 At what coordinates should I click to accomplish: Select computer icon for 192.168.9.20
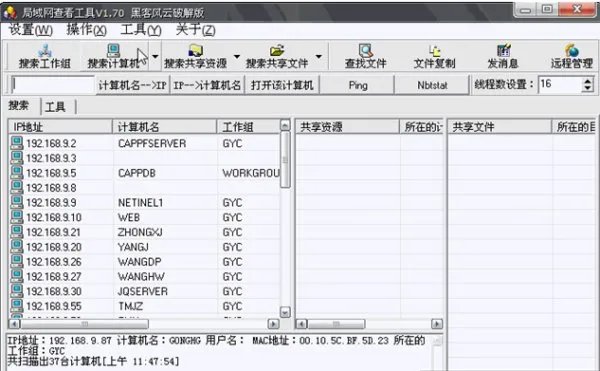16,246
